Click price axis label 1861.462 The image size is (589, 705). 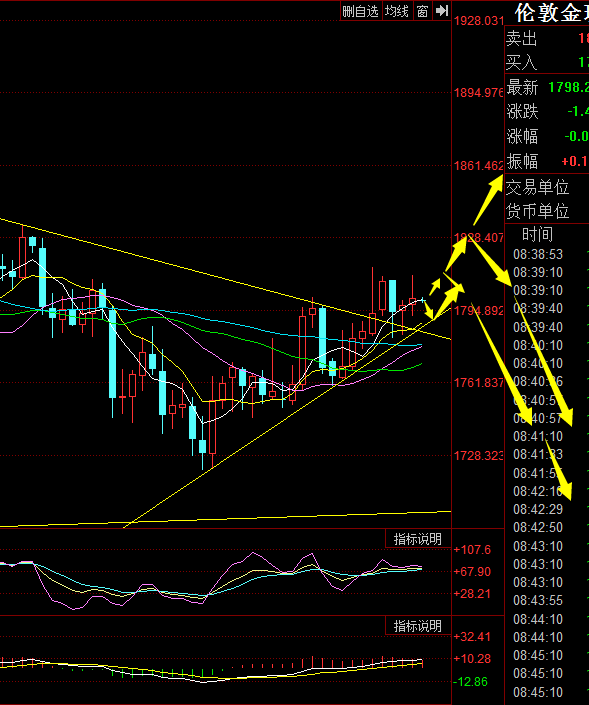click(479, 166)
